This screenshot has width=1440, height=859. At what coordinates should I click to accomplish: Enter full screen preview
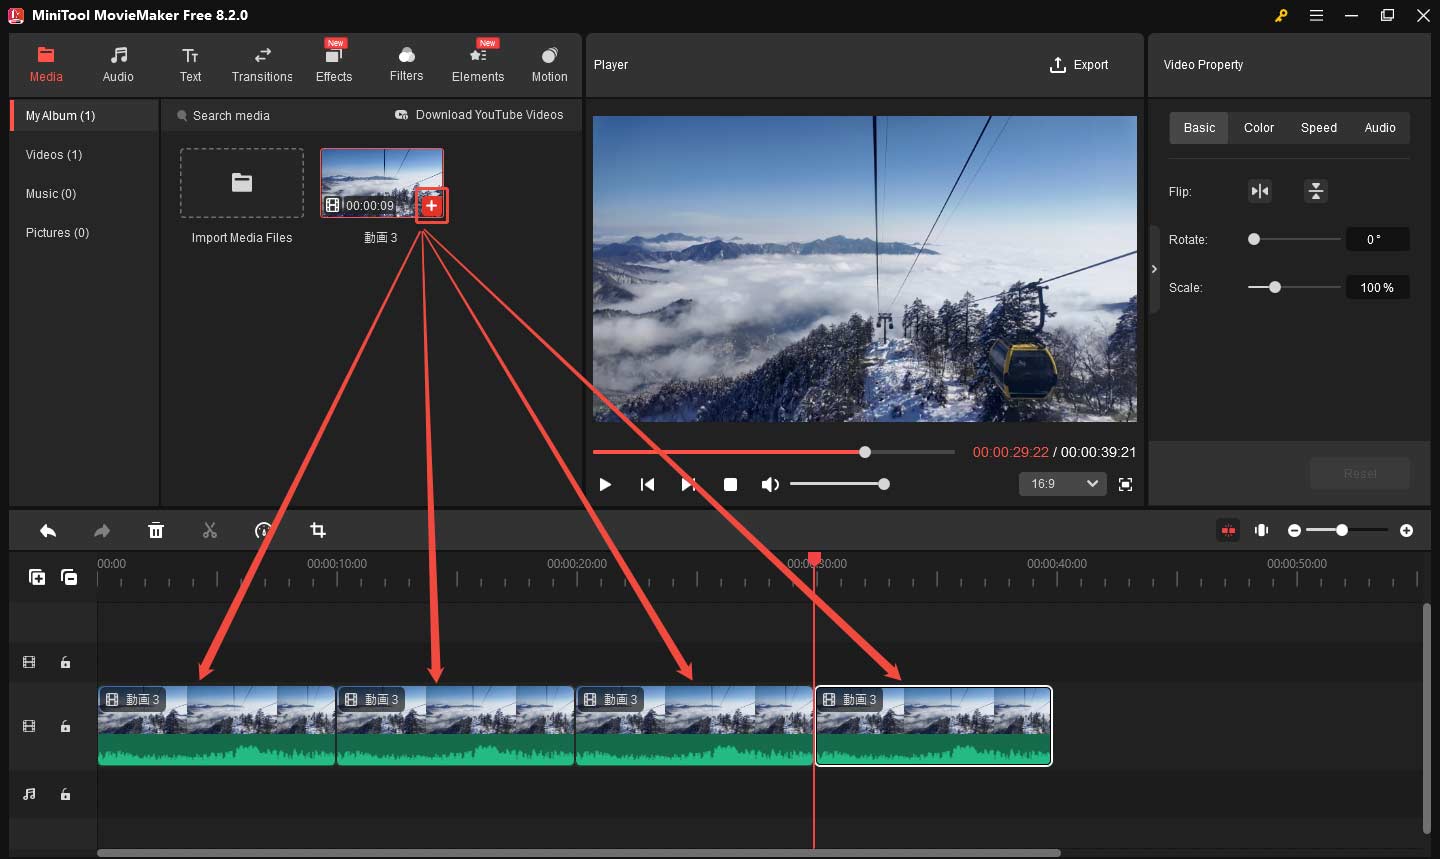point(1125,484)
